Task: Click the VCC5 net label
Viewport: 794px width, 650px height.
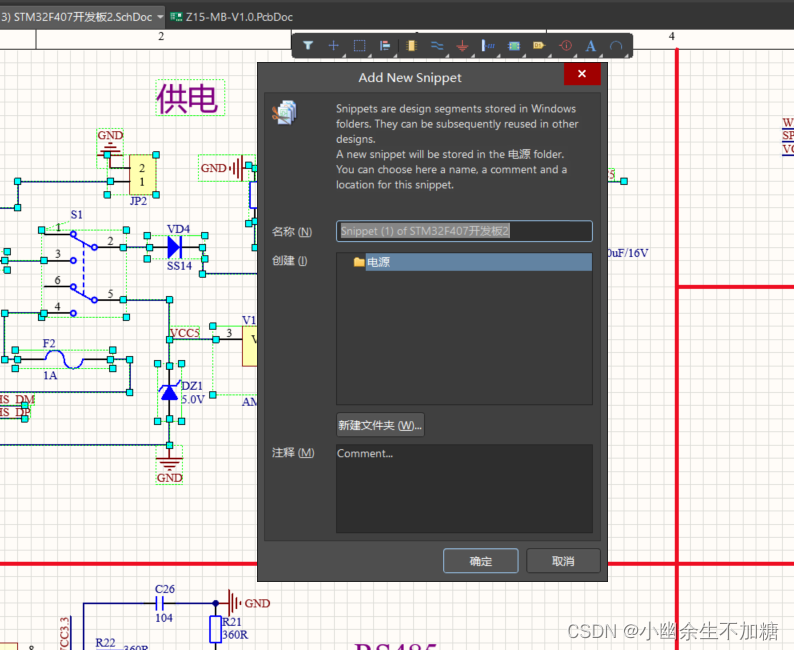Action: tap(185, 333)
